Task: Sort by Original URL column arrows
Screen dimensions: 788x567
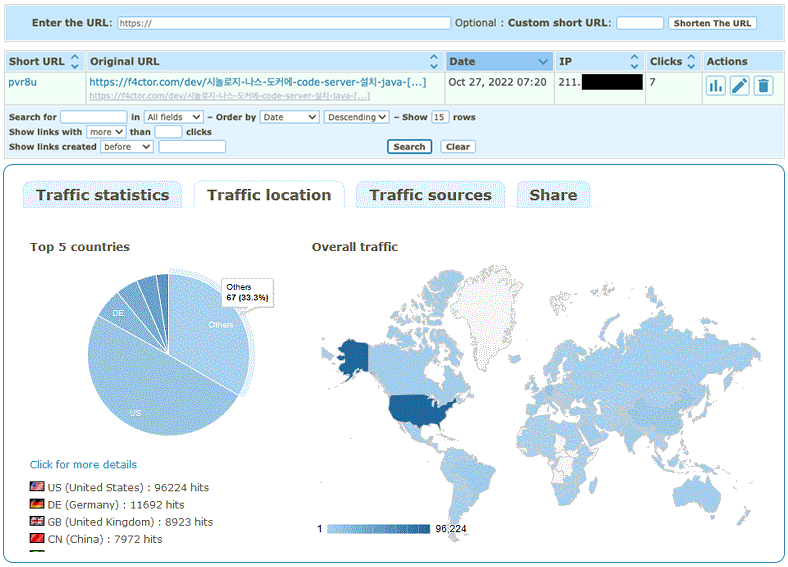Action: coord(434,62)
